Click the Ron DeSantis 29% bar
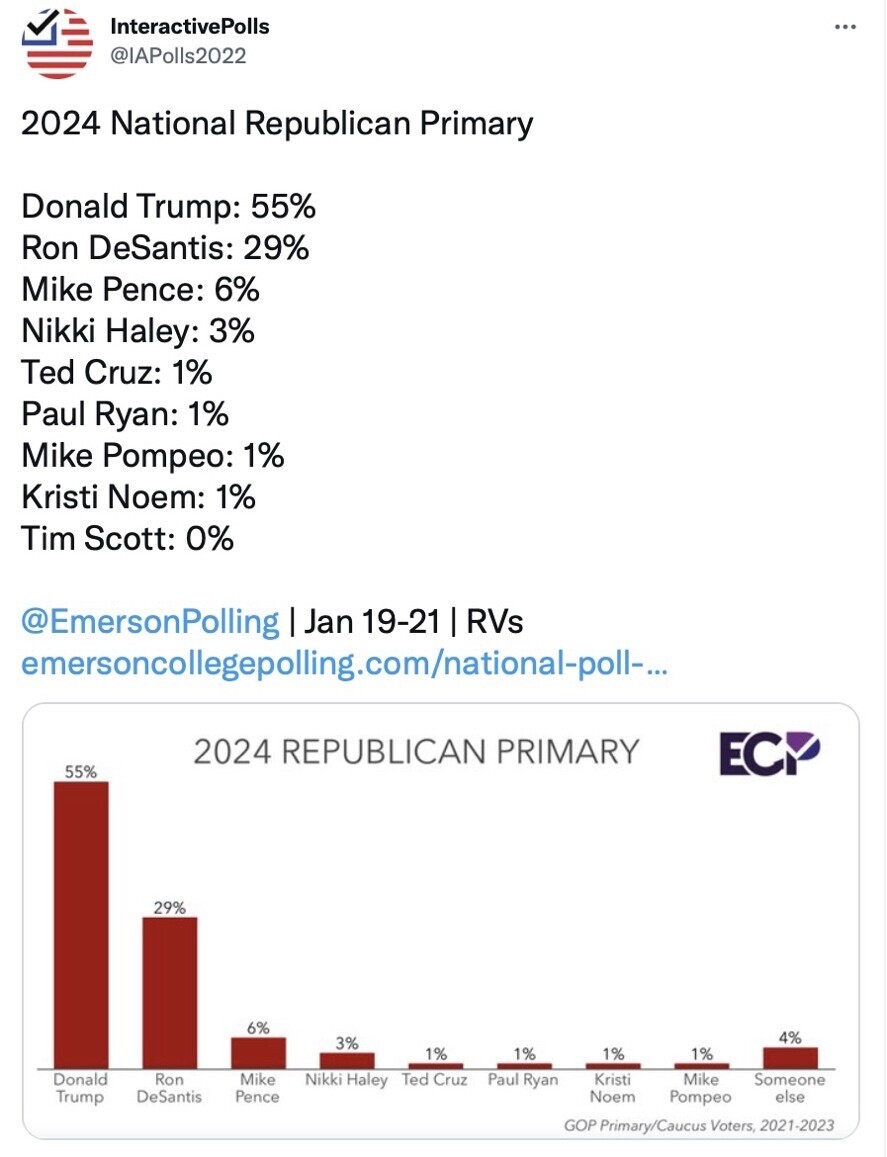887x1157 pixels. (x=170, y=992)
